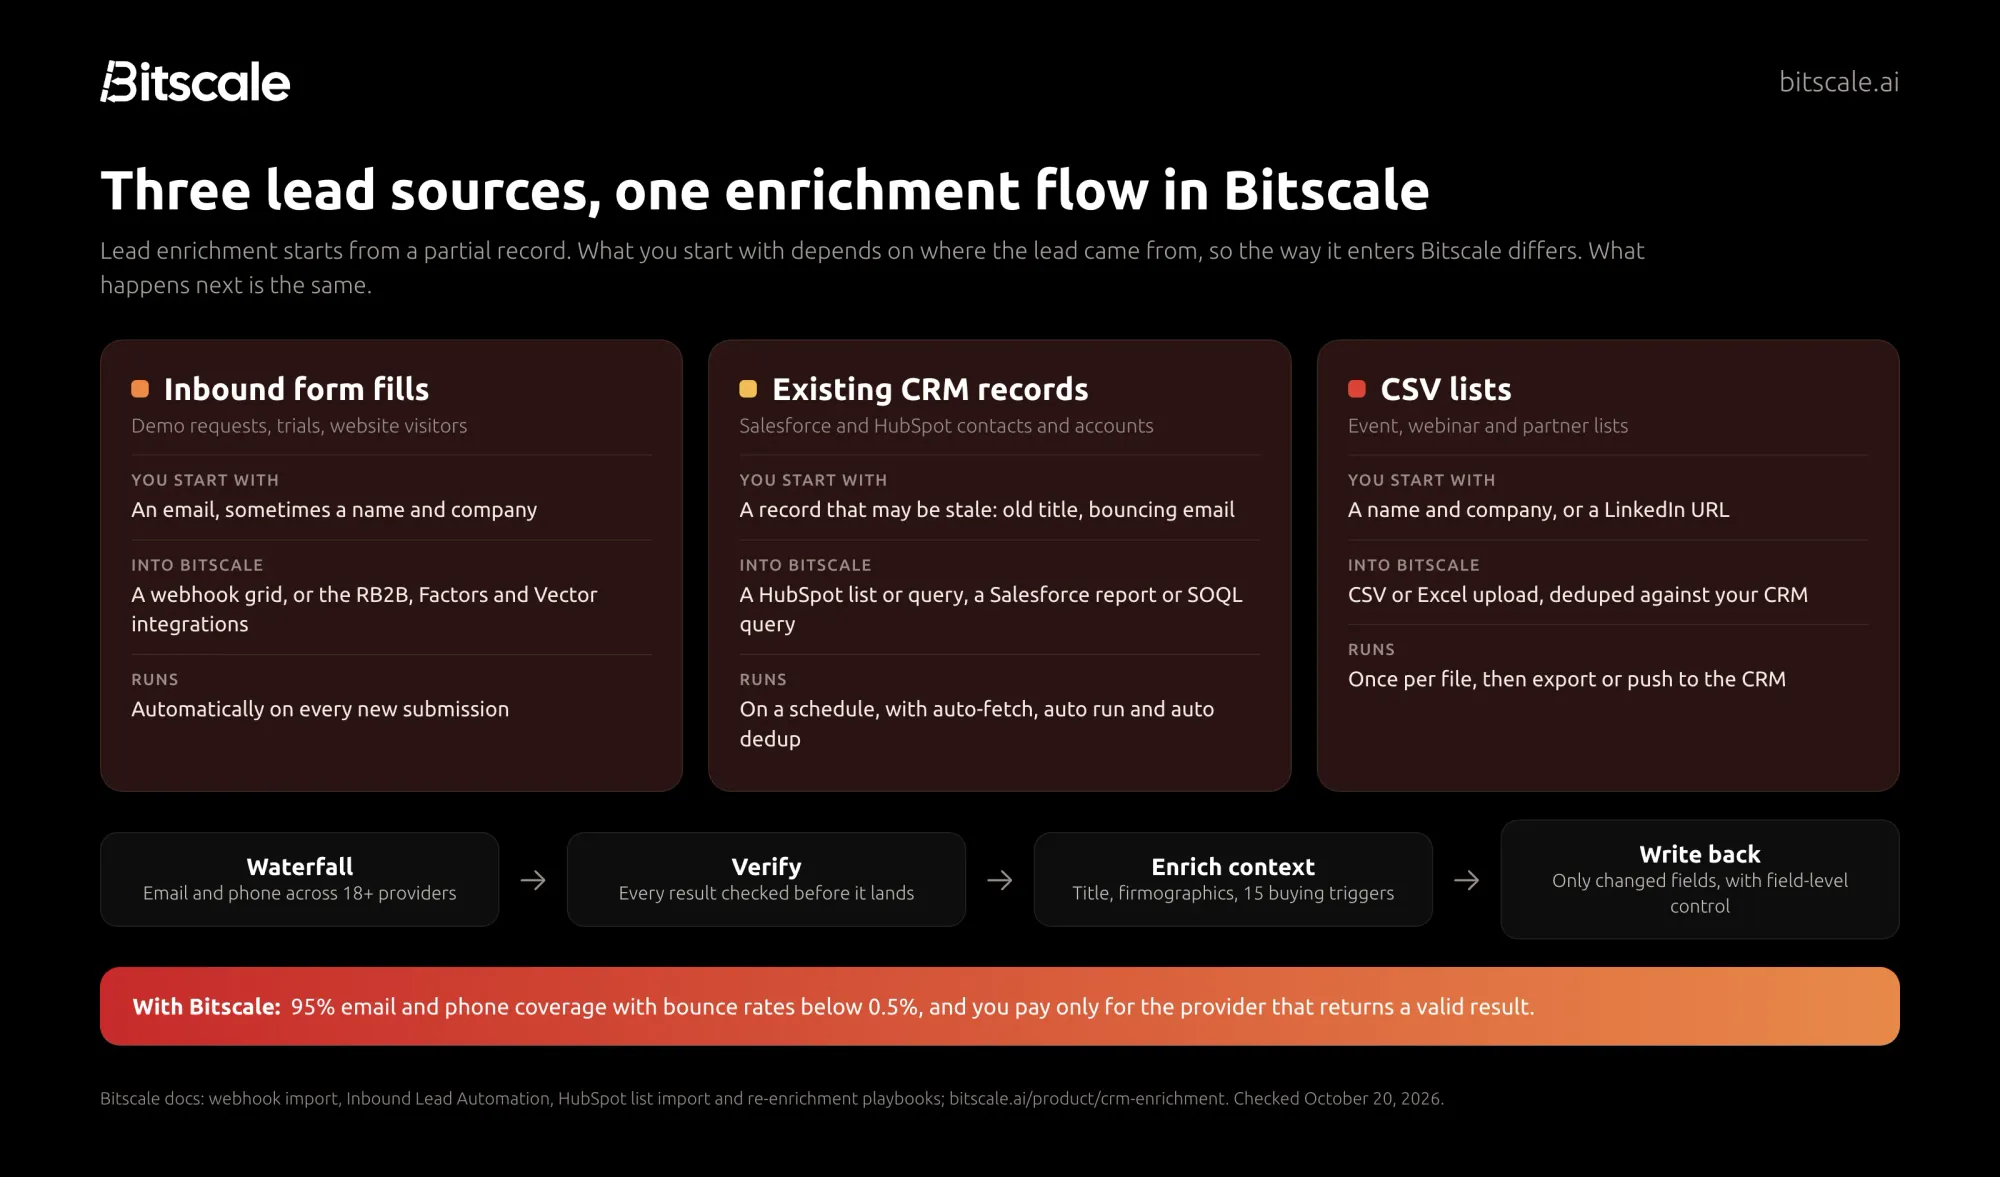The image size is (2000, 1177).
Task: Click 'Event, webinar and partner lists' subtitle
Action: [1488, 426]
